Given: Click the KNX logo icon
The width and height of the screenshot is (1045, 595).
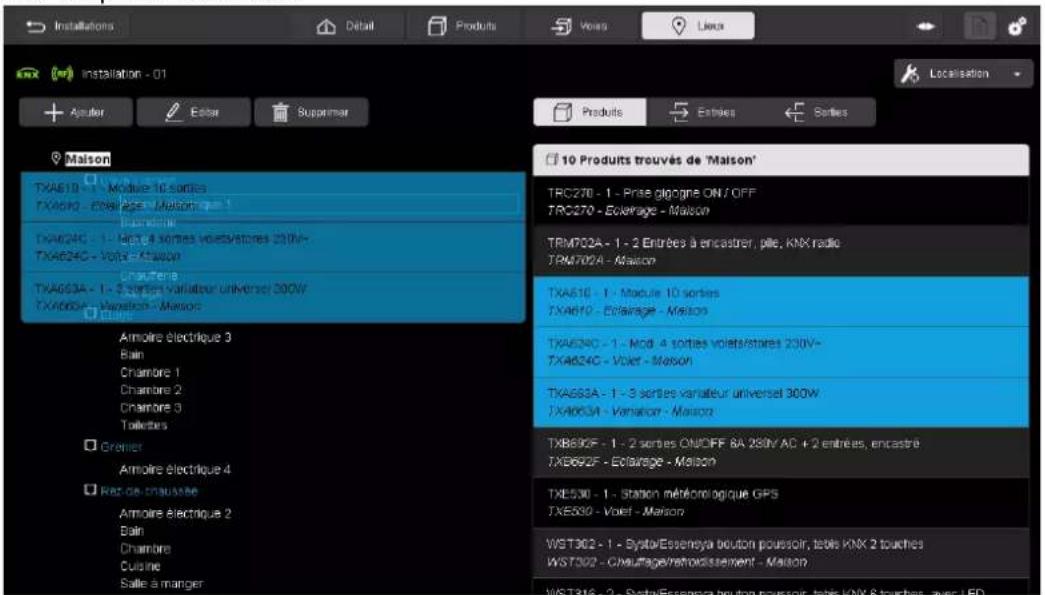Looking at the screenshot, I should tap(28, 74).
